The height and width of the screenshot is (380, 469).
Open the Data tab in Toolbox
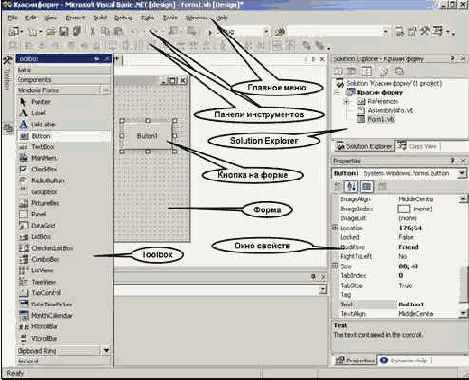click(x=63, y=70)
